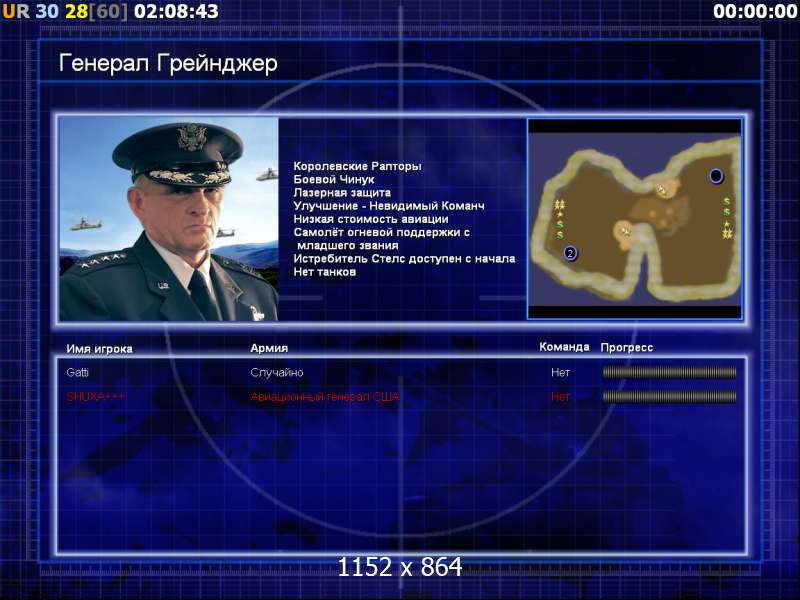Screen dimensions: 800x600
Task: Click the 'UR' label at top left
Action: point(16,11)
